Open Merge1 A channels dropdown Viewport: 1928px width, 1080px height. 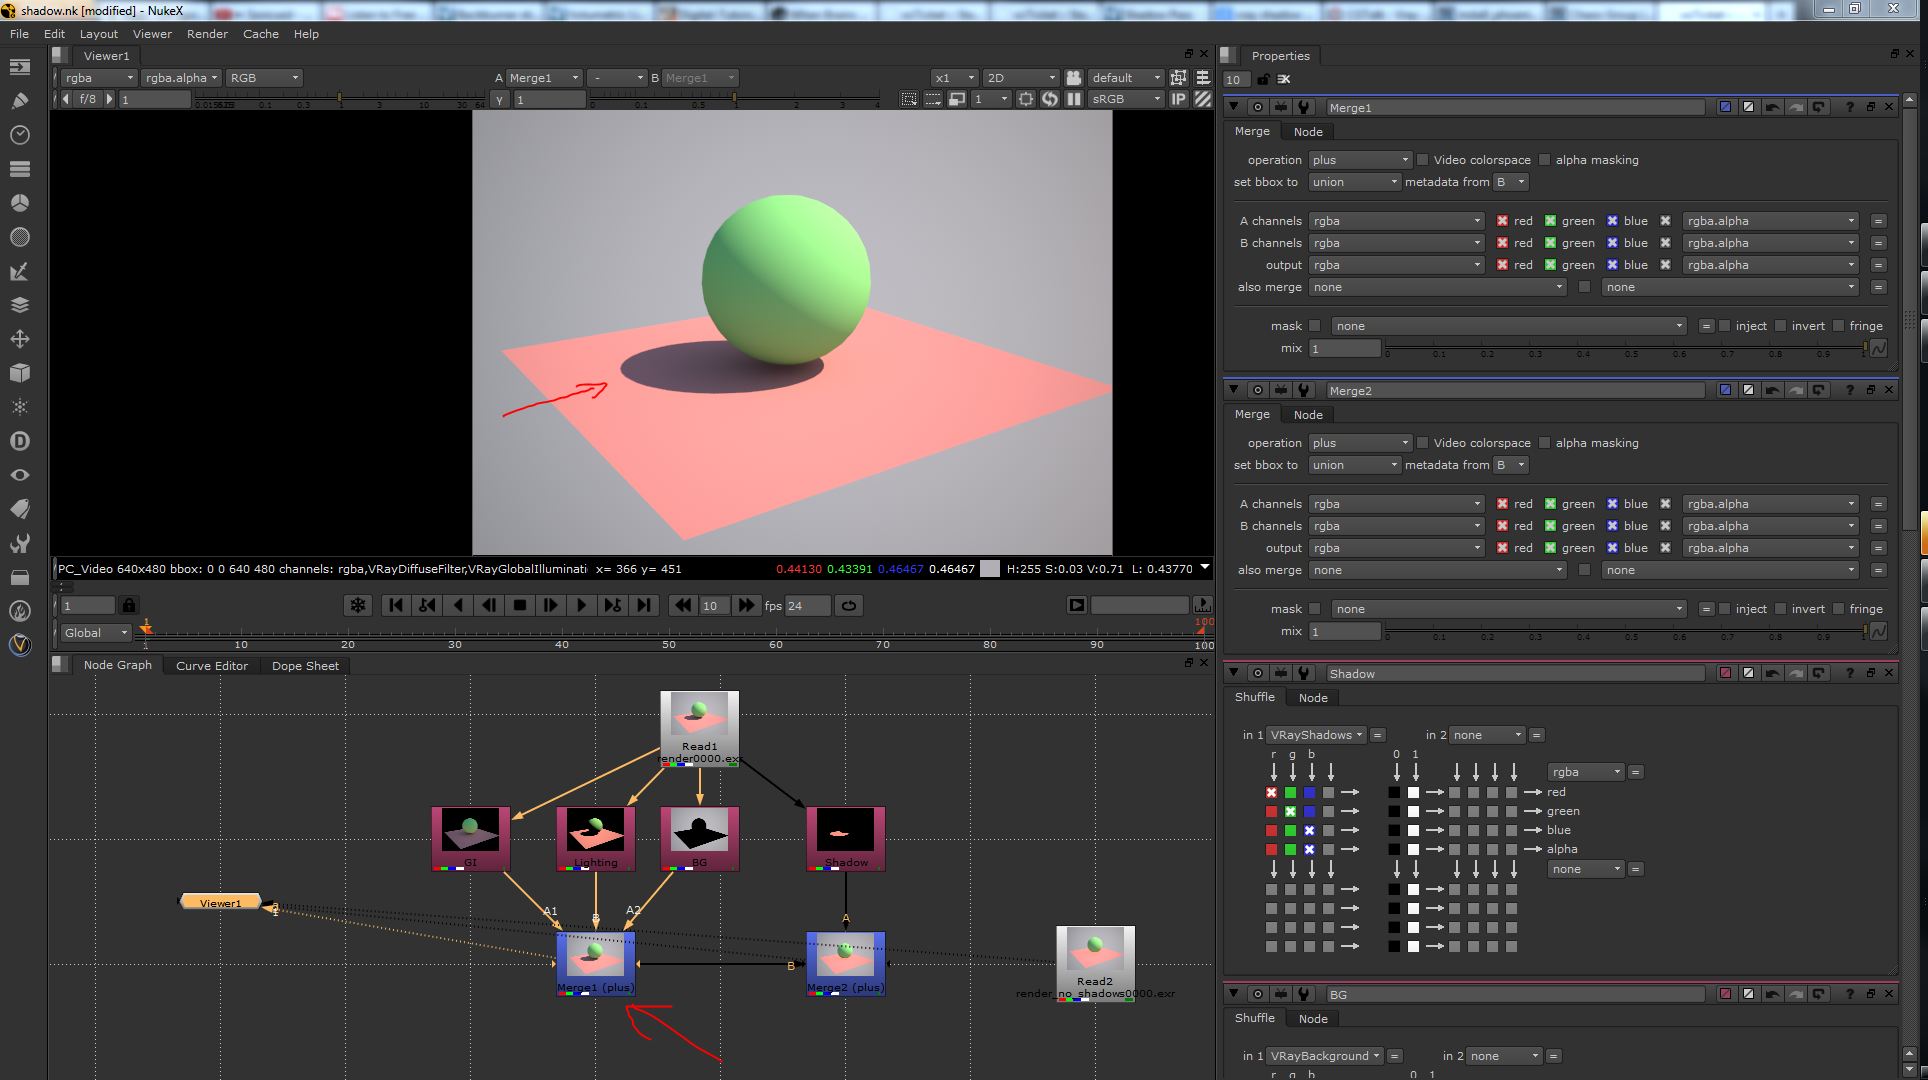point(1396,221)
